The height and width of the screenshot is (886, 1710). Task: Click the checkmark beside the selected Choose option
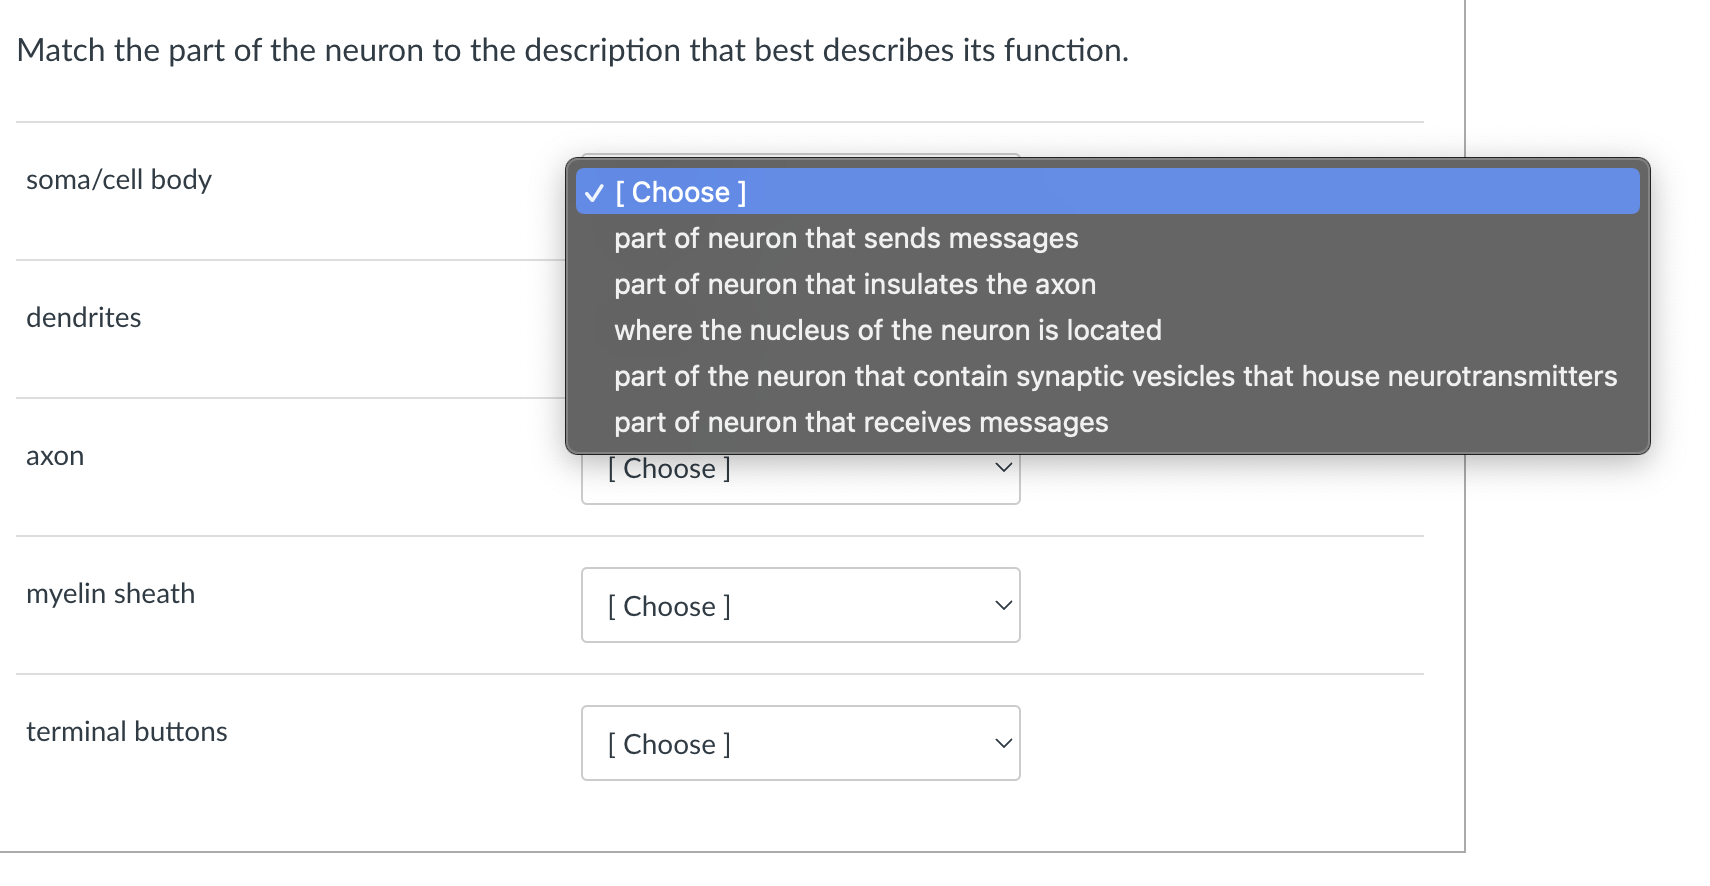pos(594,193)
